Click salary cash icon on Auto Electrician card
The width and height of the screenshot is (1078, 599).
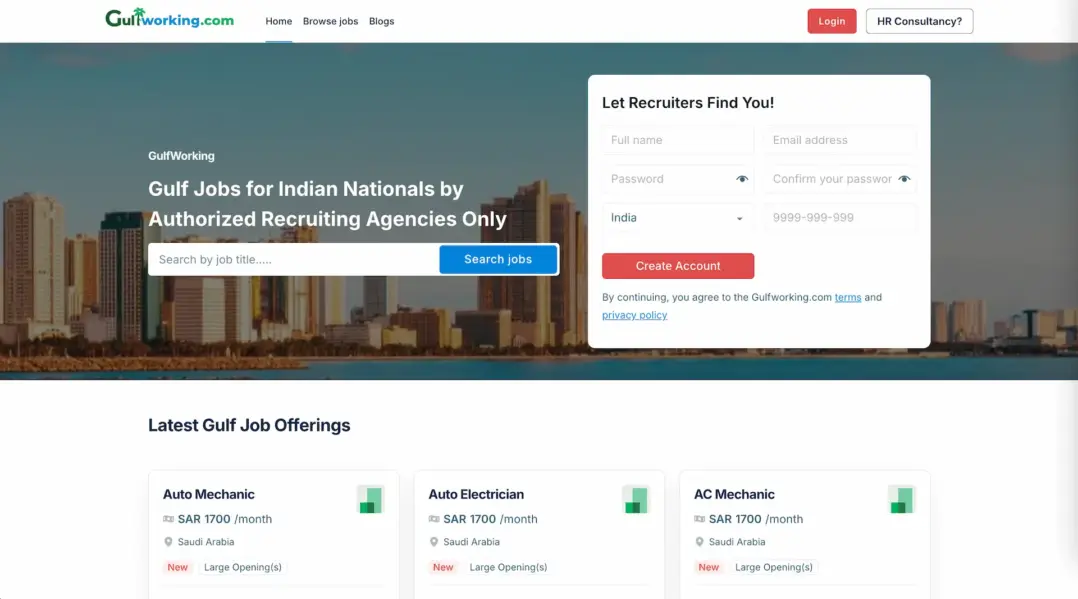pos(434,519)
